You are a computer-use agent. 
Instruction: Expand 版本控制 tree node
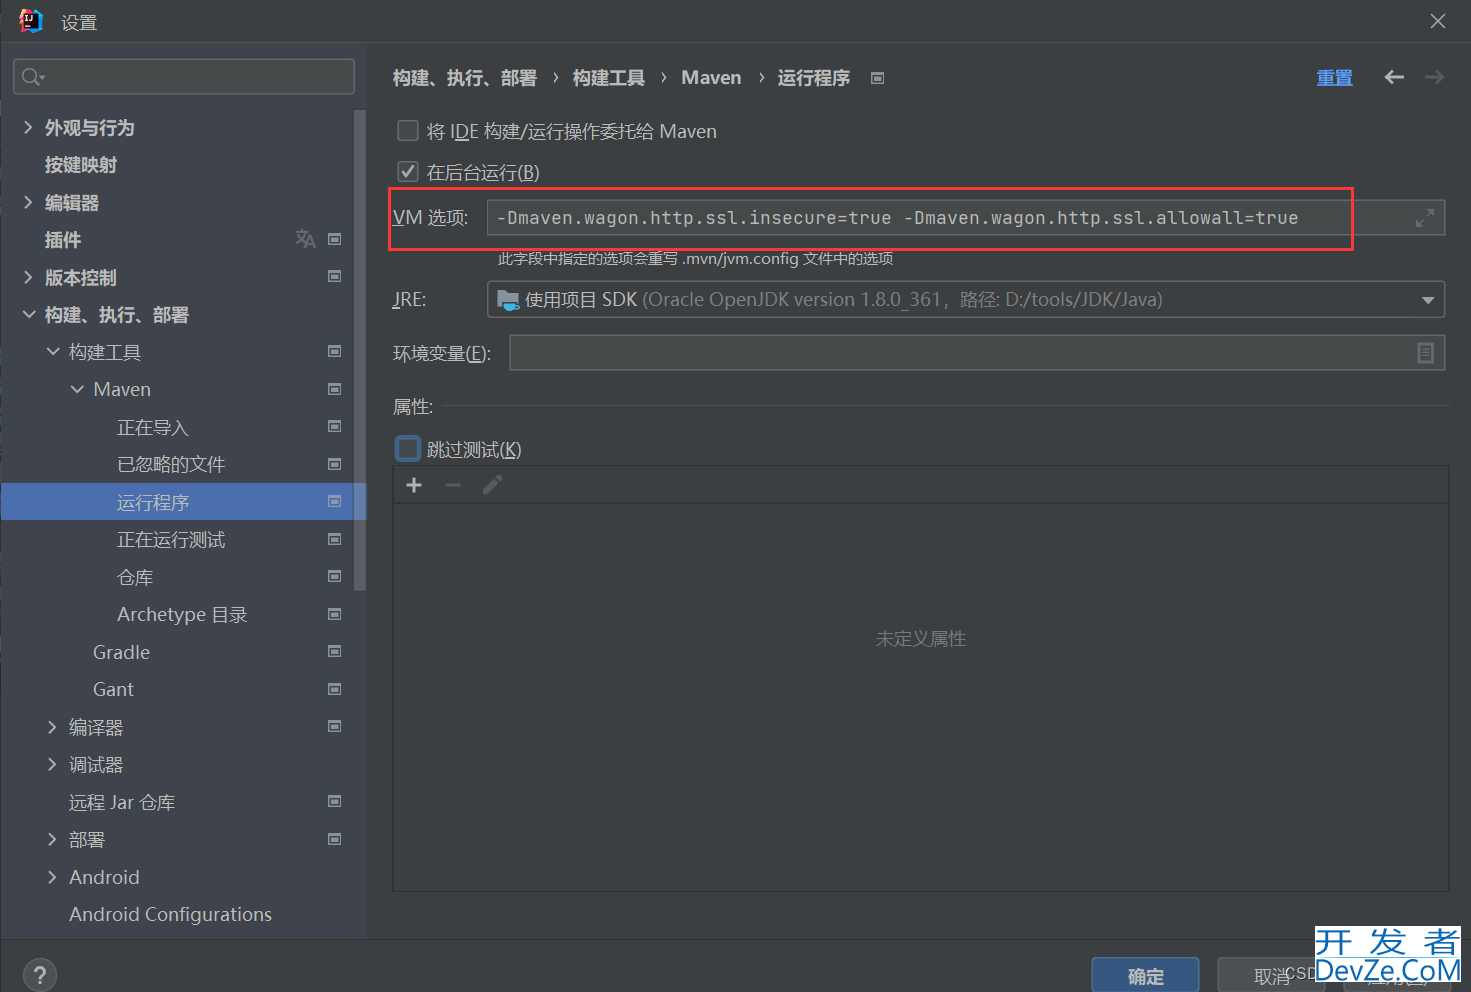28,277
